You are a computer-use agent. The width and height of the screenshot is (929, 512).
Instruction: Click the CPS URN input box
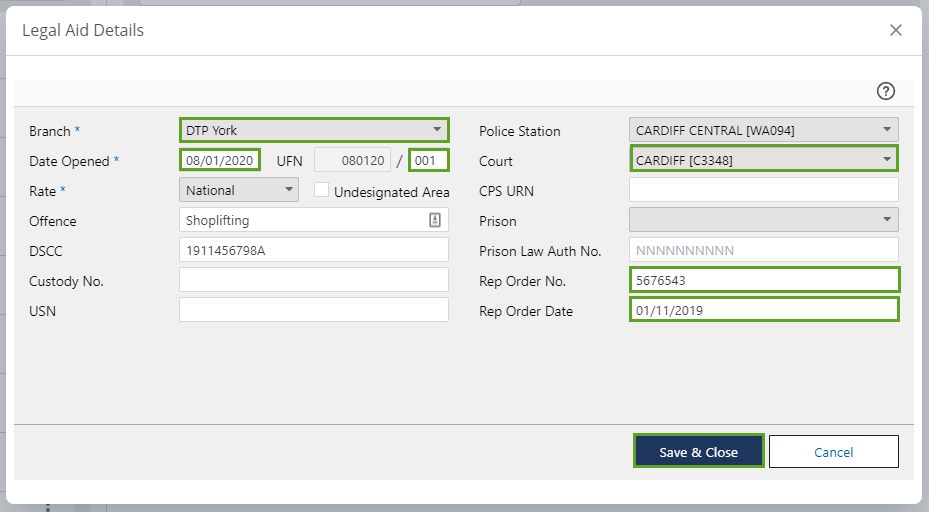pyautogui.click(x=763, y=190)
